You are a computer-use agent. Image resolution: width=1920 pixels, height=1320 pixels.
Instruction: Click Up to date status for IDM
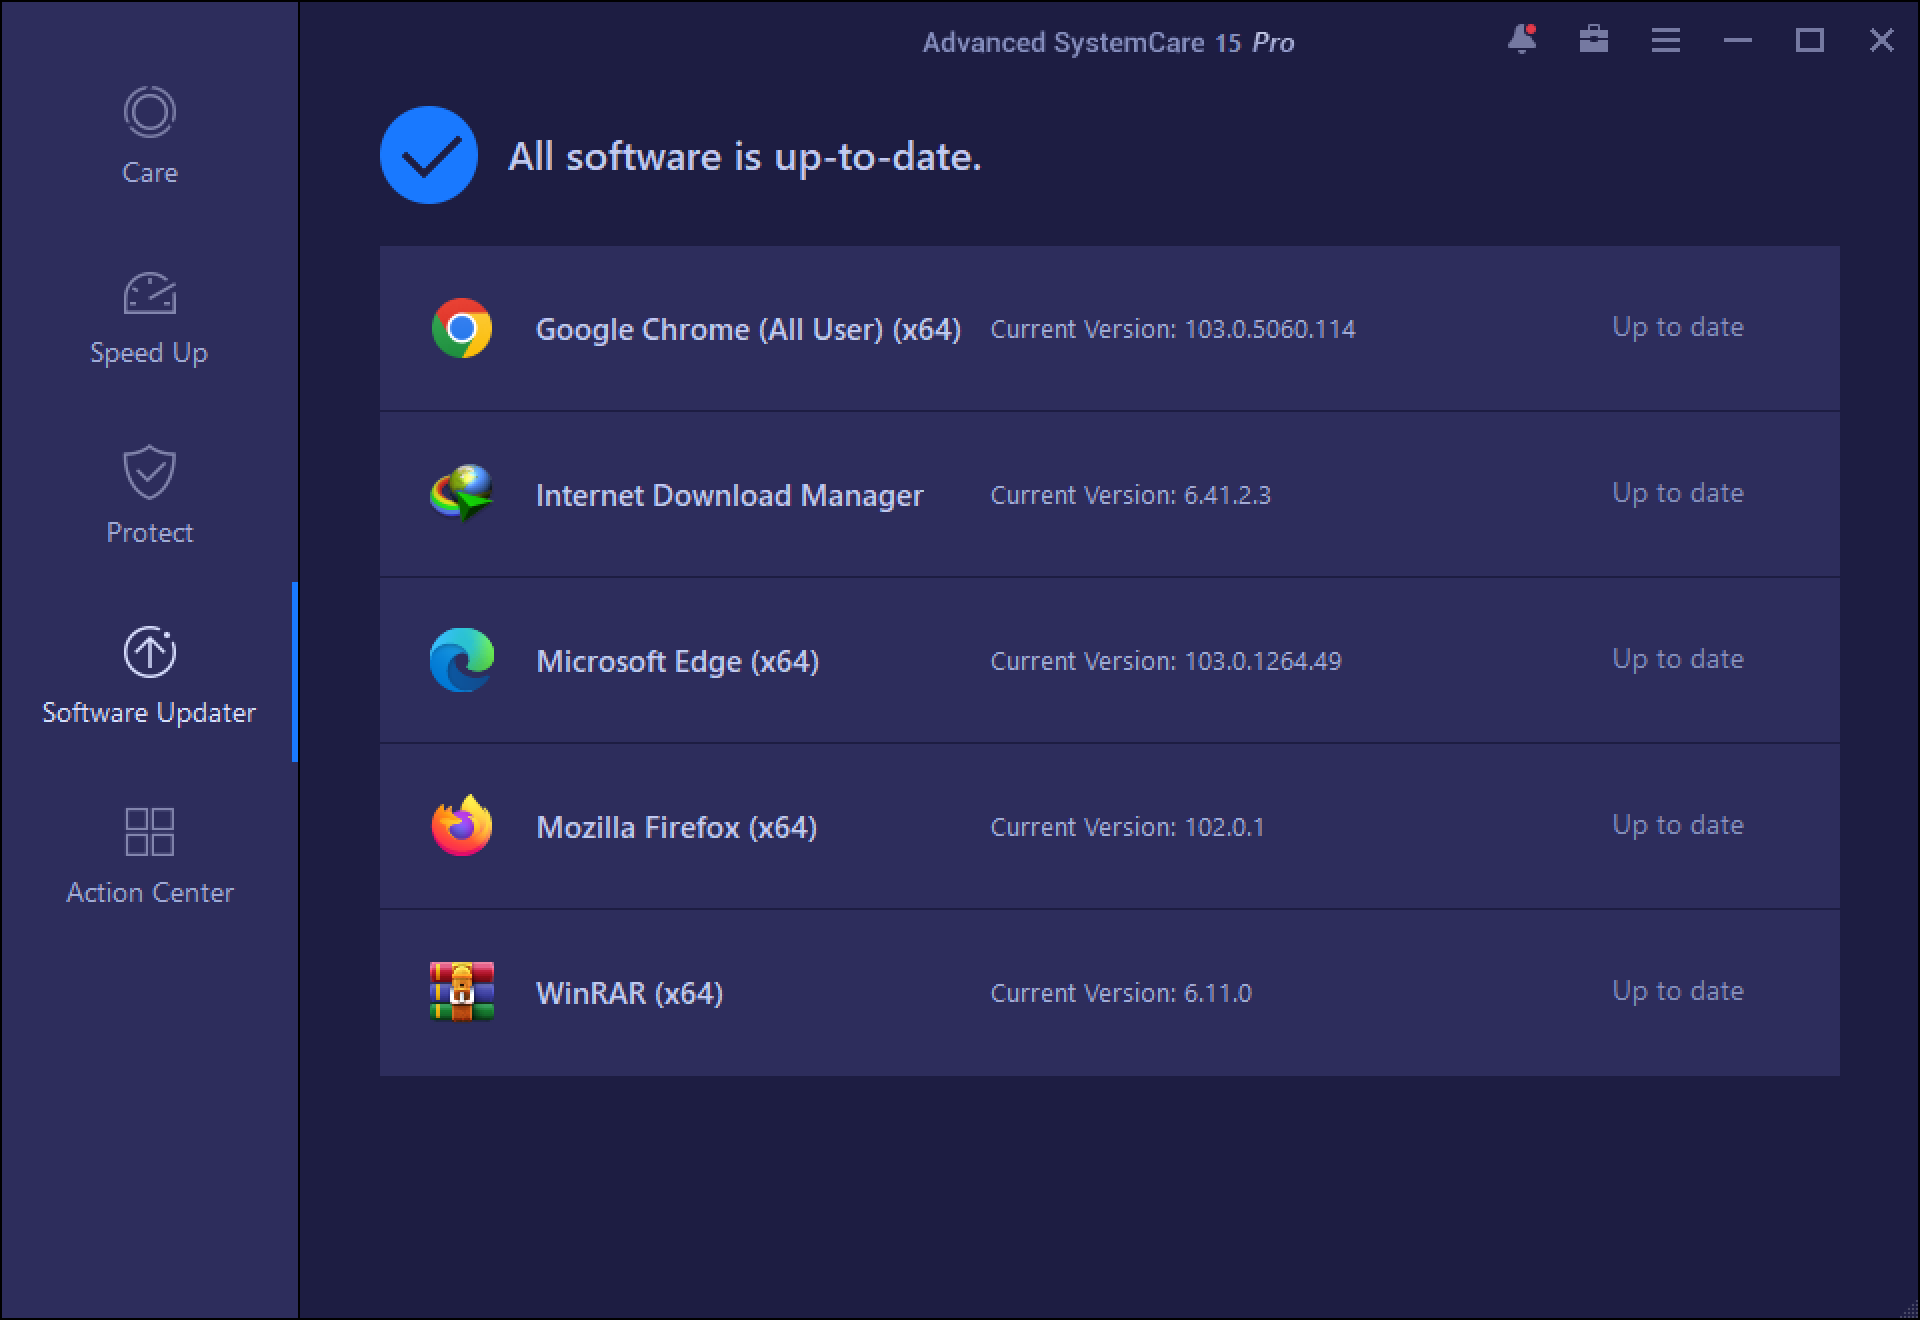(x=1678, y=494)
